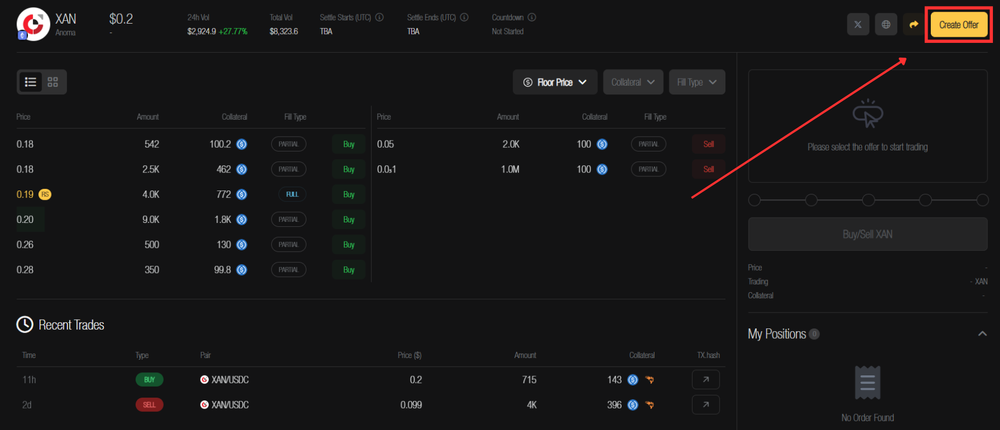Click USDC icon next to collateral 130
The image size is (1000, 430).
(x=242, y=244)
